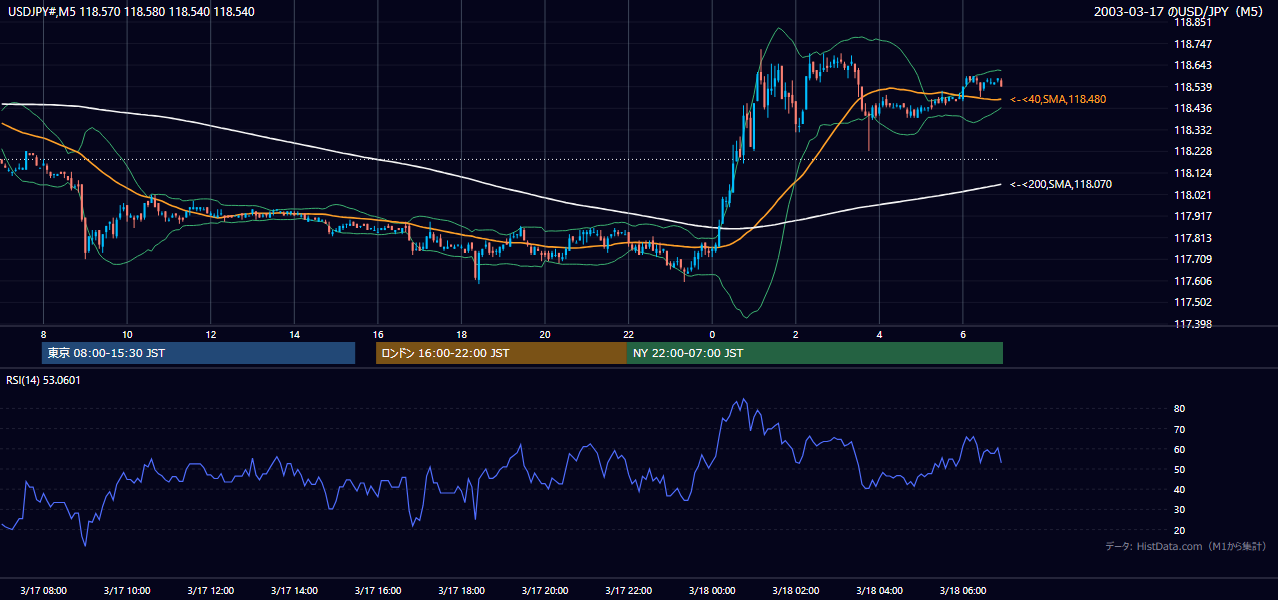Click the 3/17 16:00 date label
The image size is (1278, 600).
click(x=377, y=591)
